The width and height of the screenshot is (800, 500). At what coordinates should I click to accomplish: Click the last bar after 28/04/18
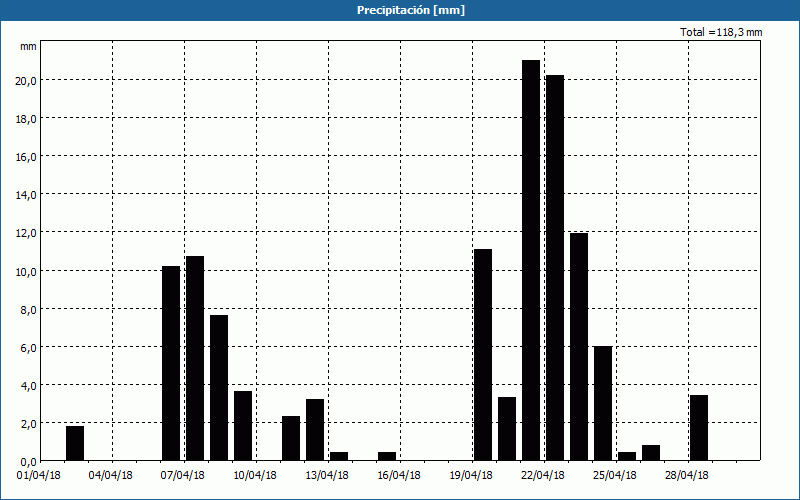pos(698,428)
